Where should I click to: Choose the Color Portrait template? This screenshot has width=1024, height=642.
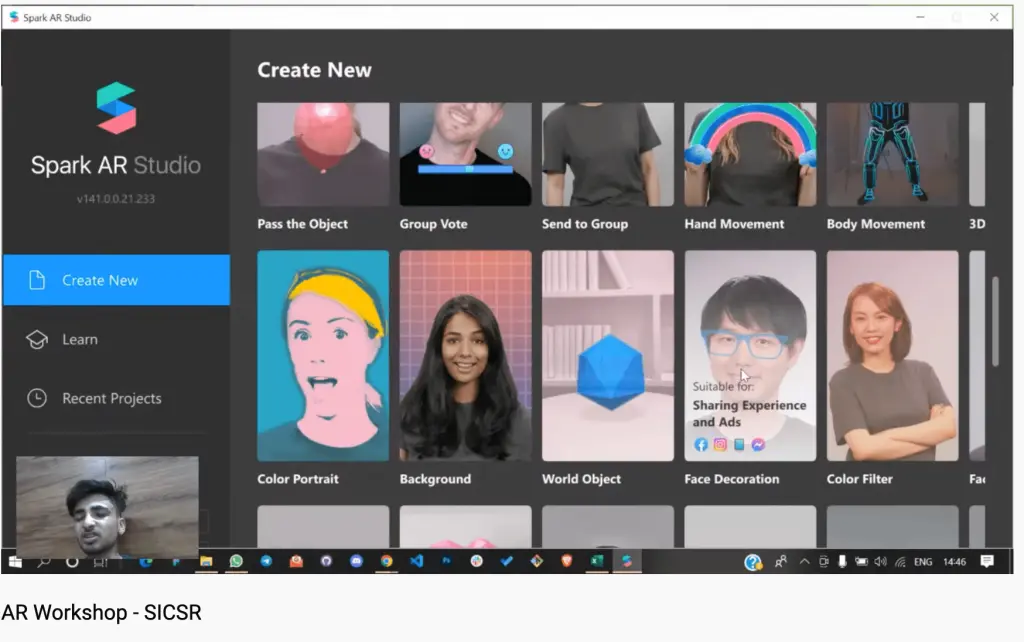323,356
